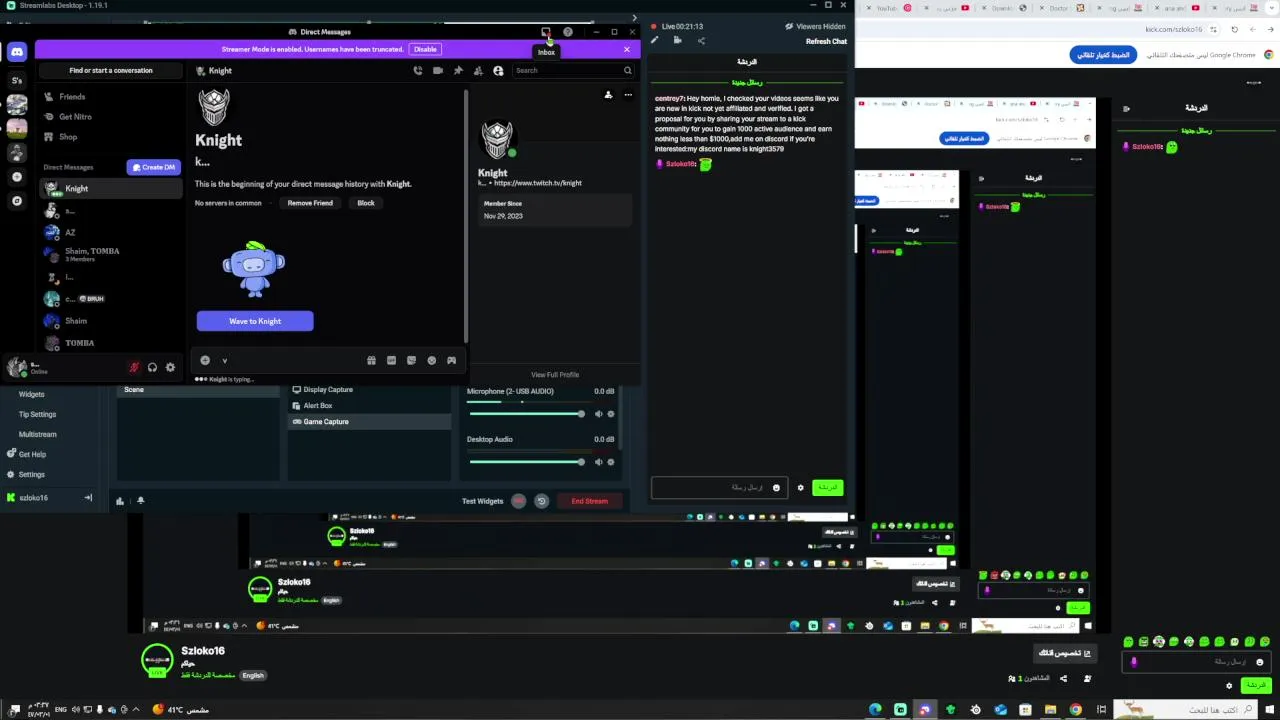
Task: Click End Stream in Streamlabs
Action: [589, 501]
